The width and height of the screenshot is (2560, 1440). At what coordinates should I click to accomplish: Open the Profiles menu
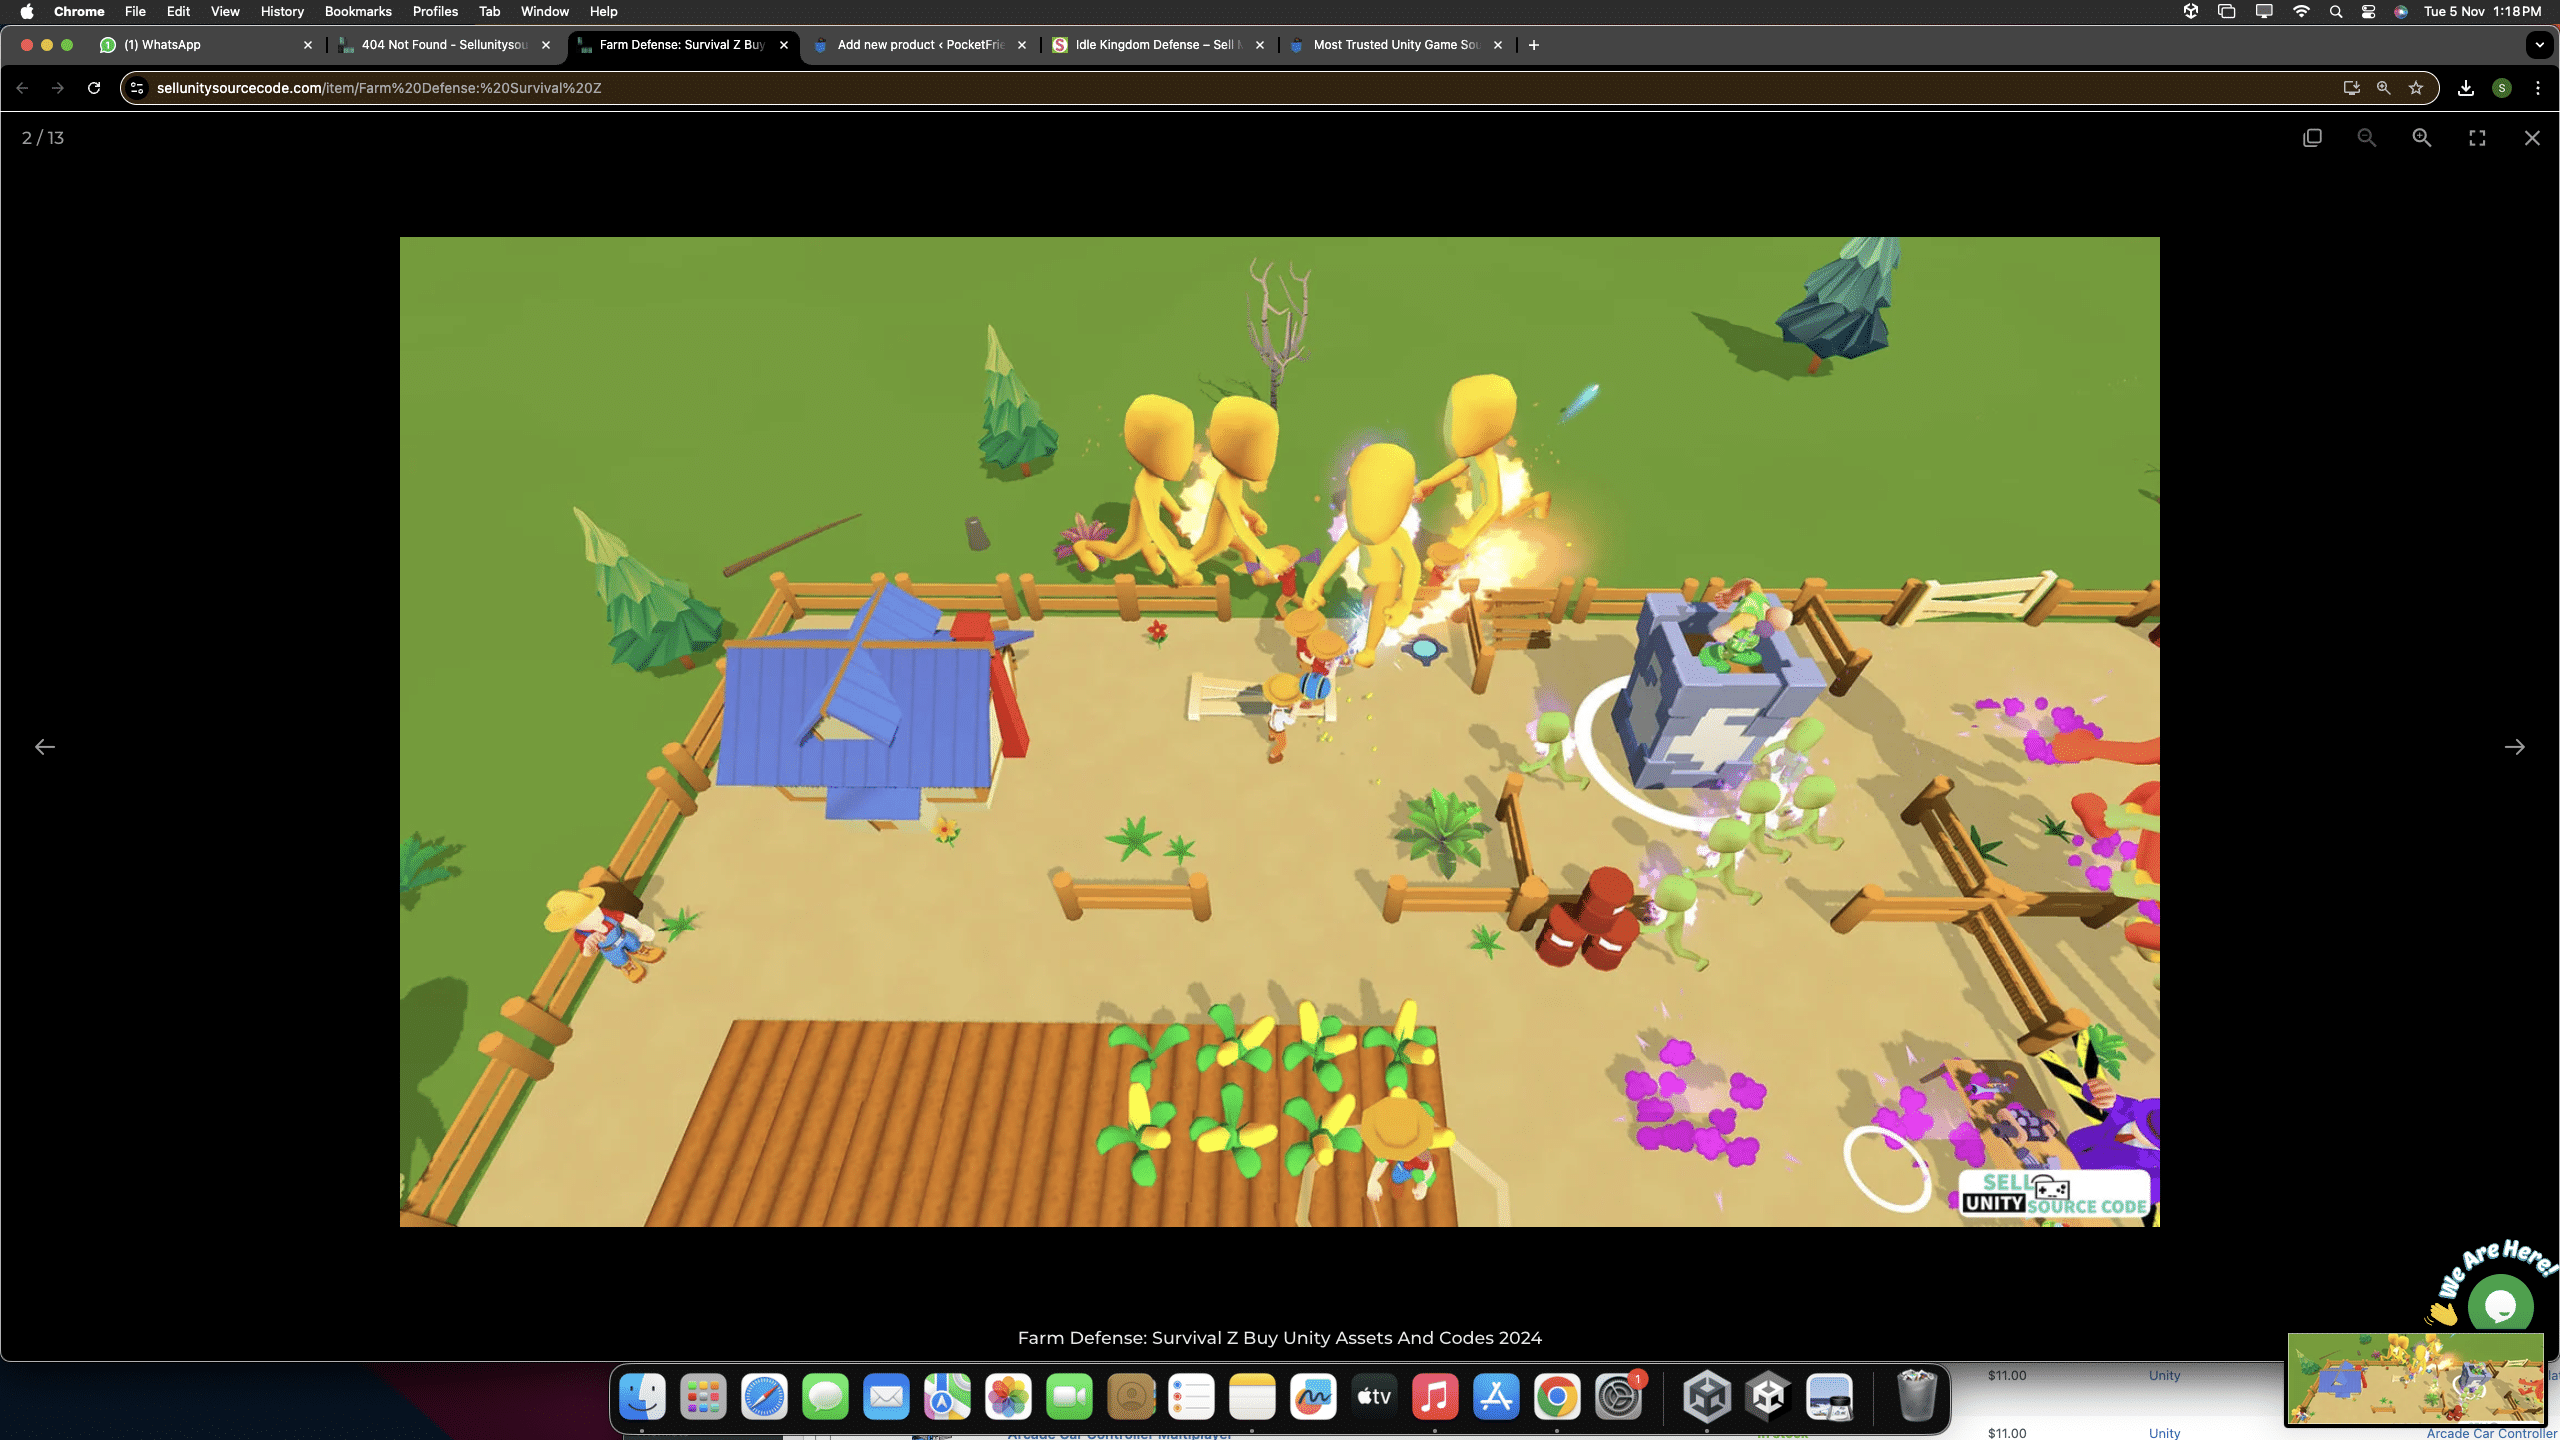click(x=435, y=12)
